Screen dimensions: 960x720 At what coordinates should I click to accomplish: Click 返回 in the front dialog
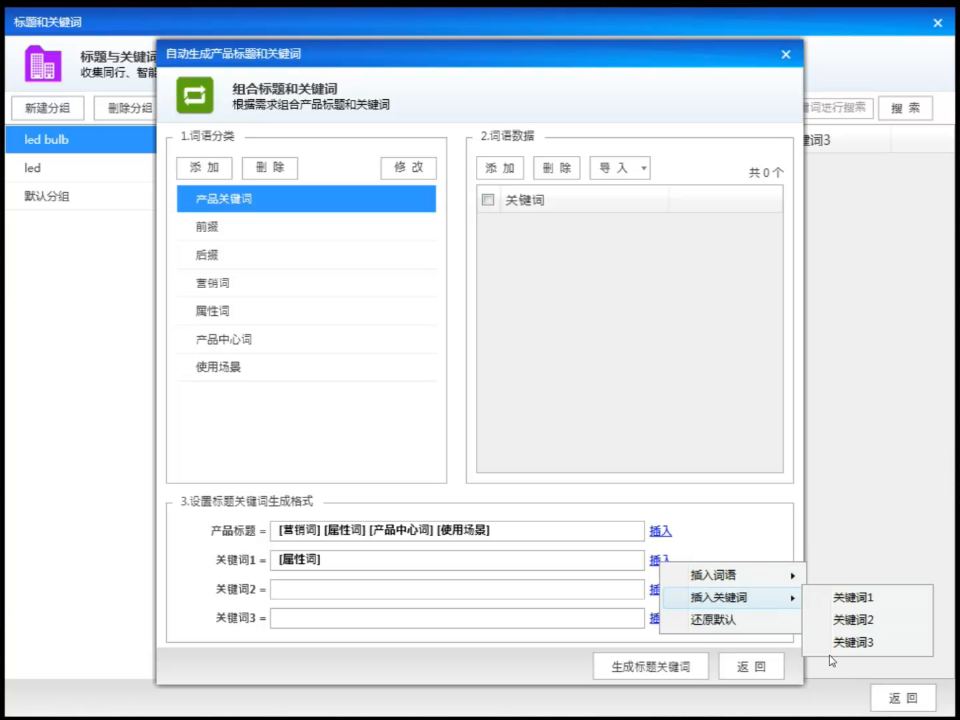click(751, 666)
